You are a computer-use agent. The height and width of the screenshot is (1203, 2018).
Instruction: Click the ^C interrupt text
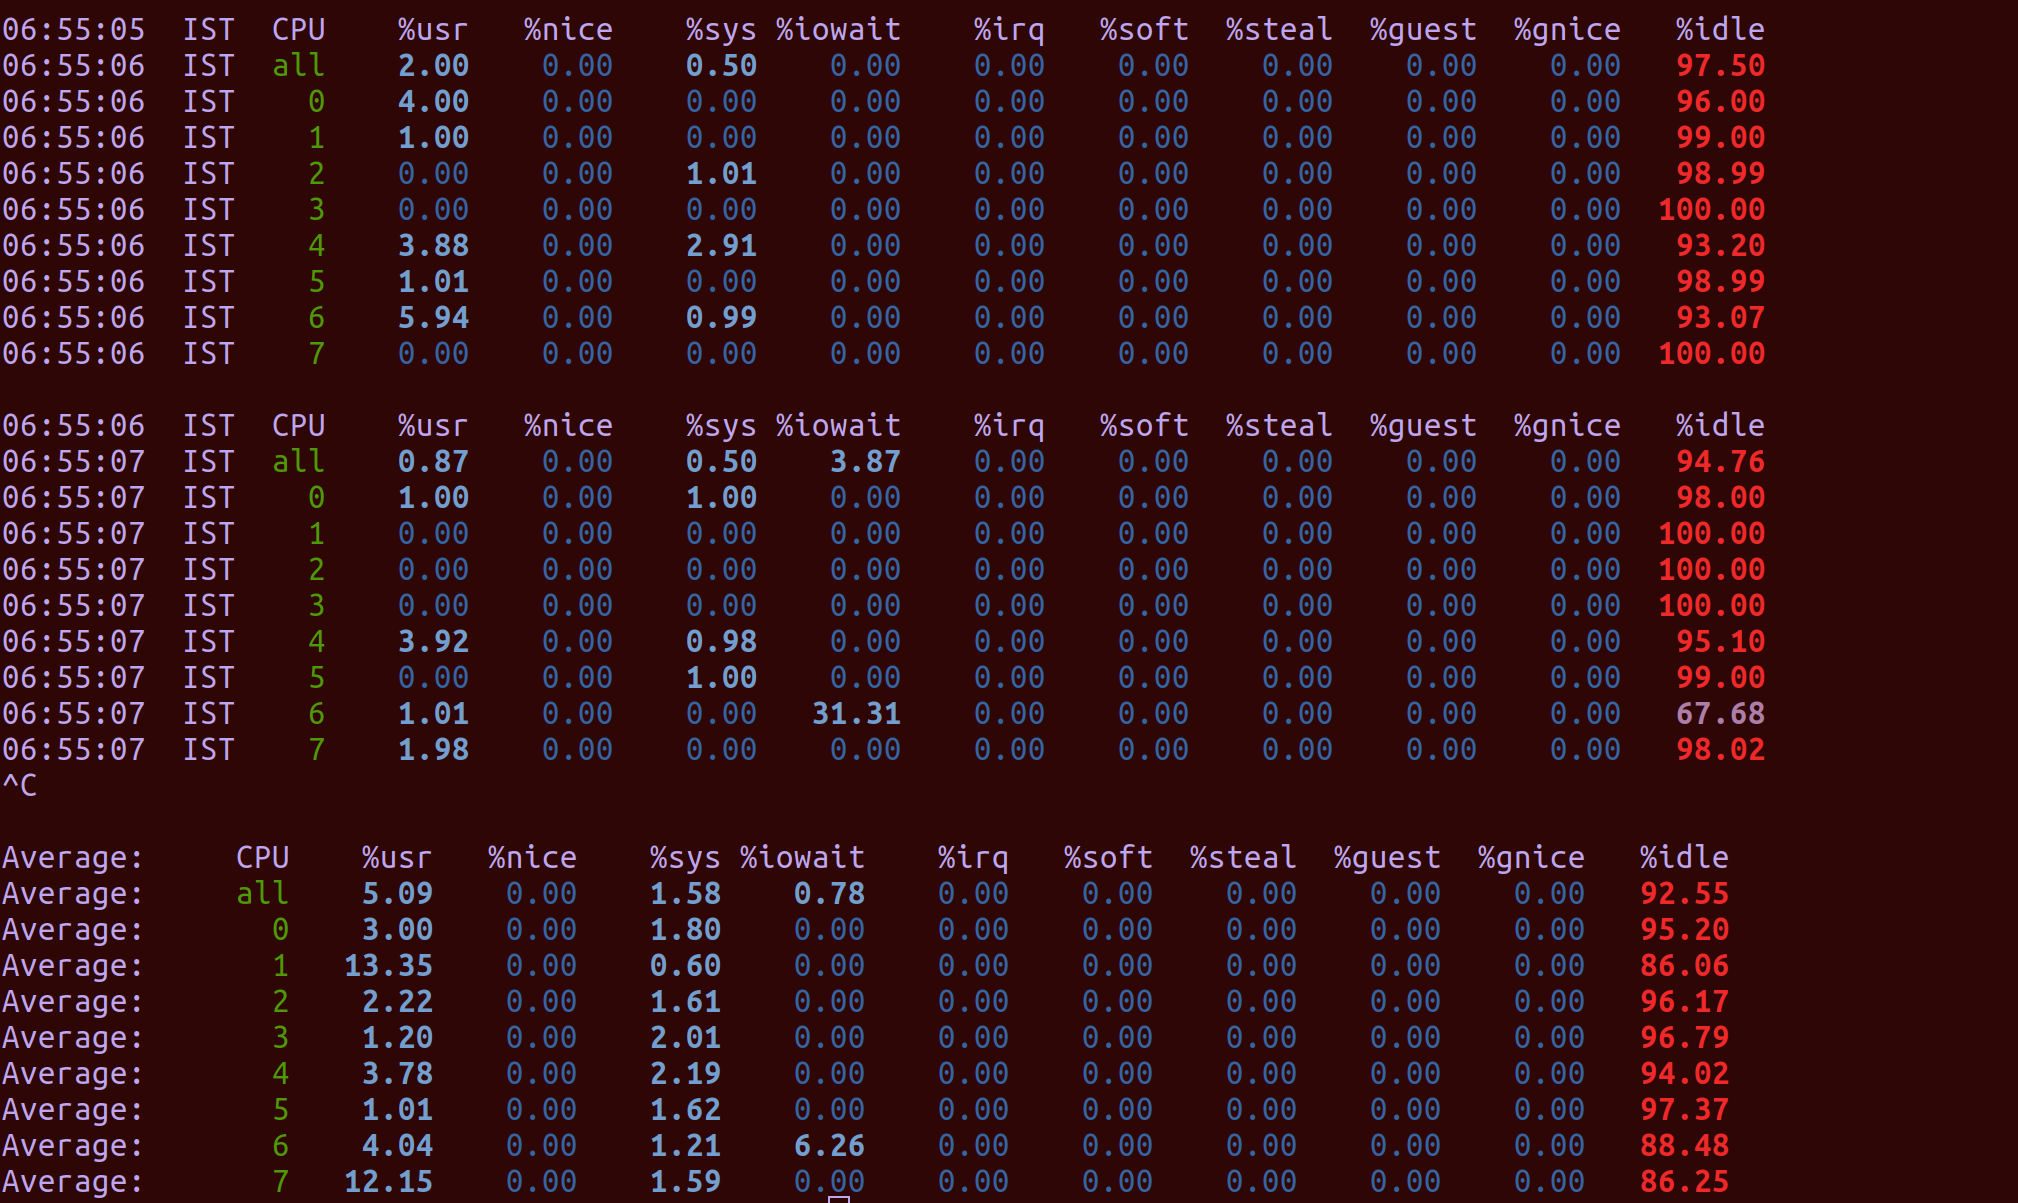[20, 786]
